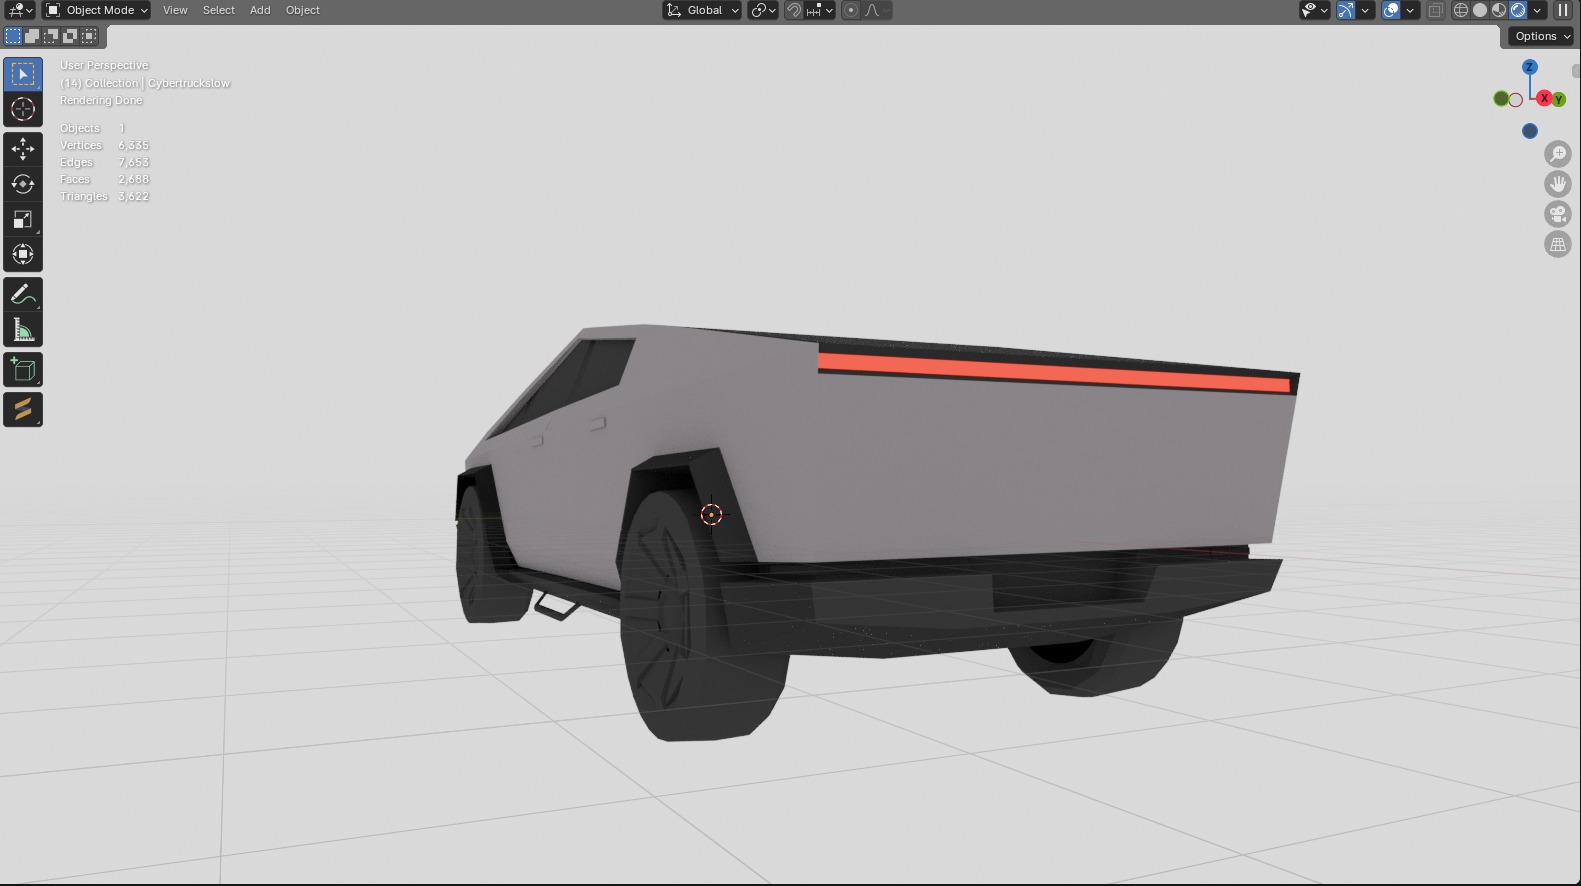Click the red X axis on gizmo
This screenshot has height=886, width=1581.
click(x=1545, y=98)
